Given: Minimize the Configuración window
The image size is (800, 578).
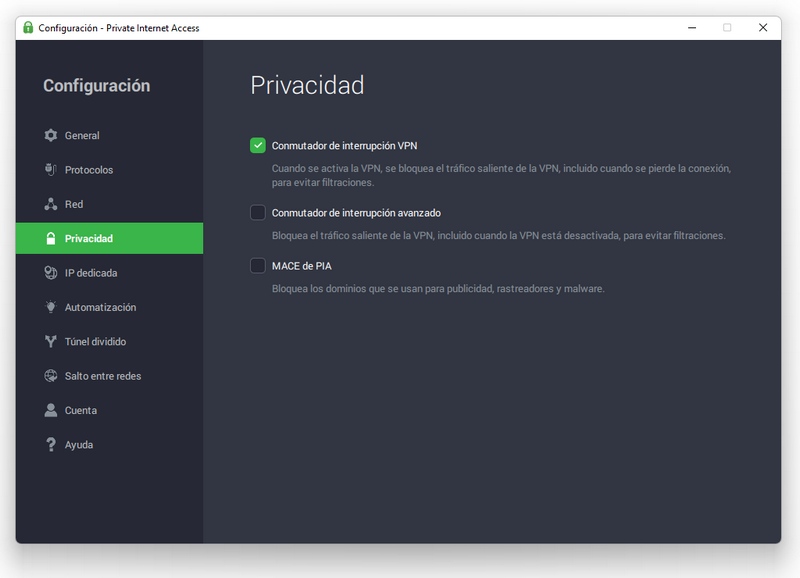Looking at the screenshot, I should (x=692, y=28).
